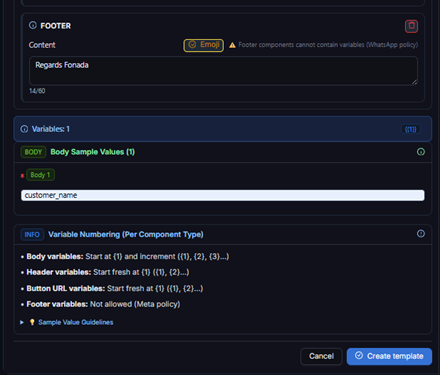This screenshot has width=440, height=375.
Task: Click the info icon beside FOOTER heading
Action: pyautogui.click(x=33, y=25)
